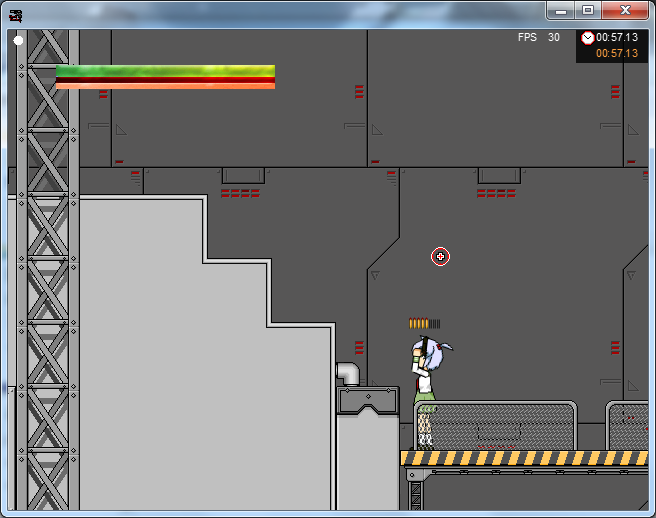Maximize the game window

588,10
